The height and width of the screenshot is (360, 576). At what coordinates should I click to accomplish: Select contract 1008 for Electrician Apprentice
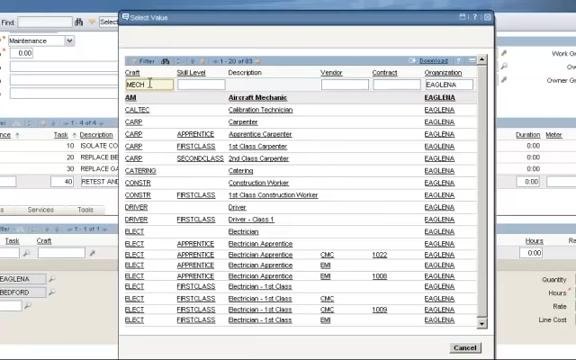(379, 276)
